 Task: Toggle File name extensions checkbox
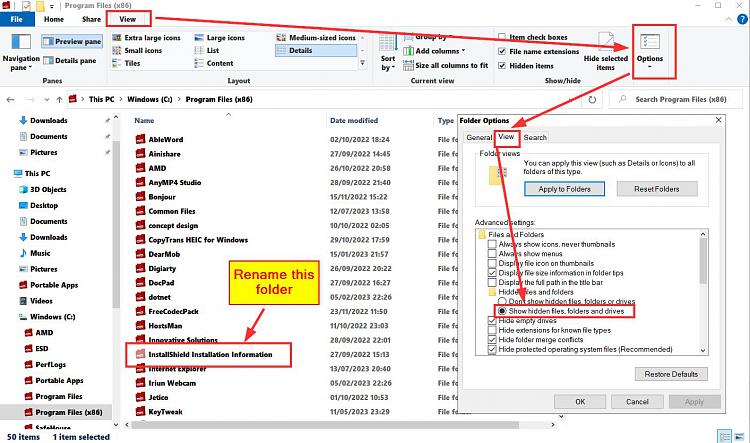(502, 51)
